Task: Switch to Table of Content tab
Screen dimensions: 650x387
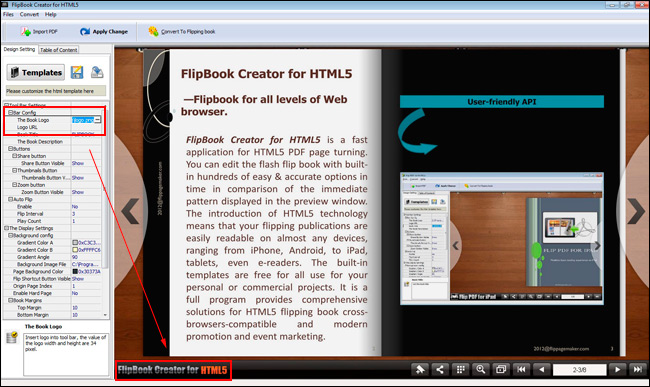Action: click(x=58, y=50)
